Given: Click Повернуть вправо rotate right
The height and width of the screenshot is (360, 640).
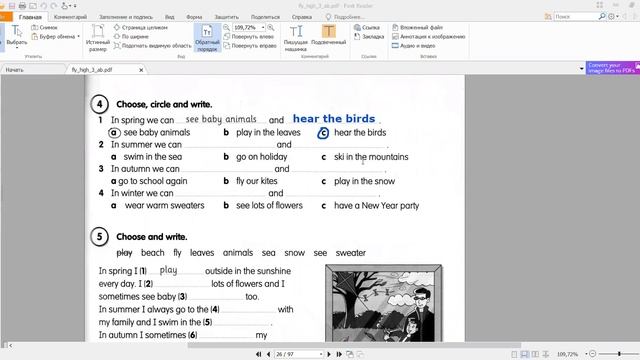Looking at the screenshot, I should click(250, 45).
